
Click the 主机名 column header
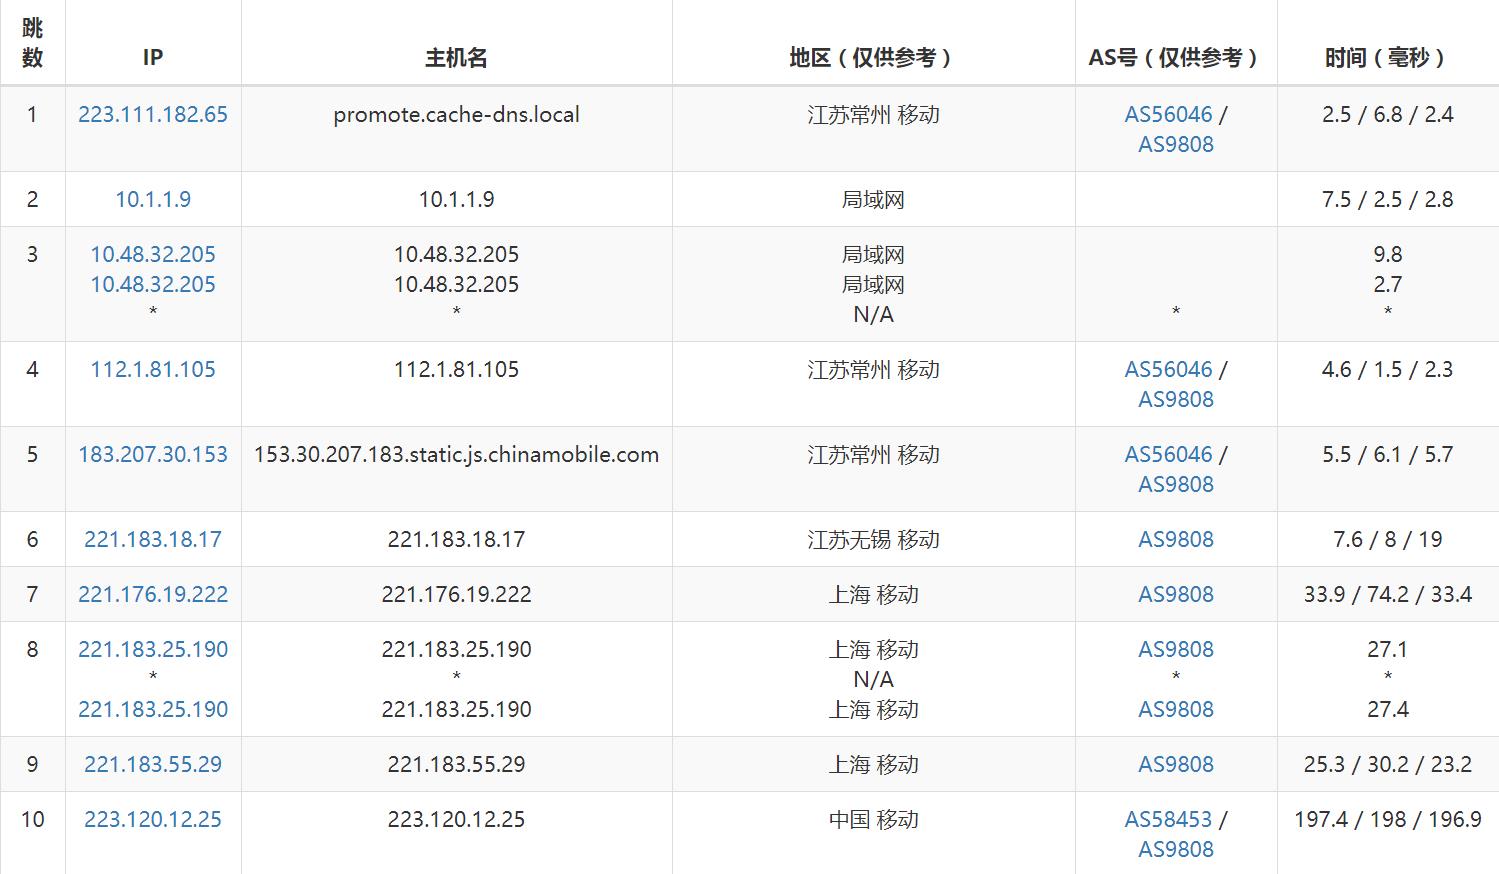(x=456, y=58)
